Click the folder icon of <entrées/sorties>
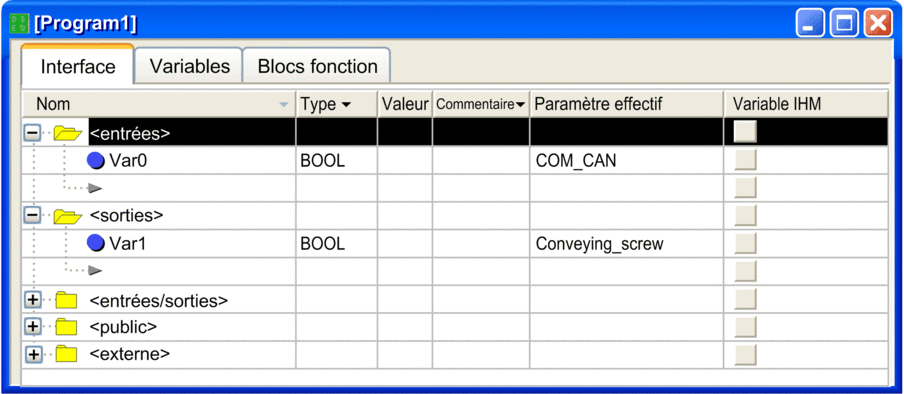This screenshot has width=904, height=394. click(x=66, y=300)
